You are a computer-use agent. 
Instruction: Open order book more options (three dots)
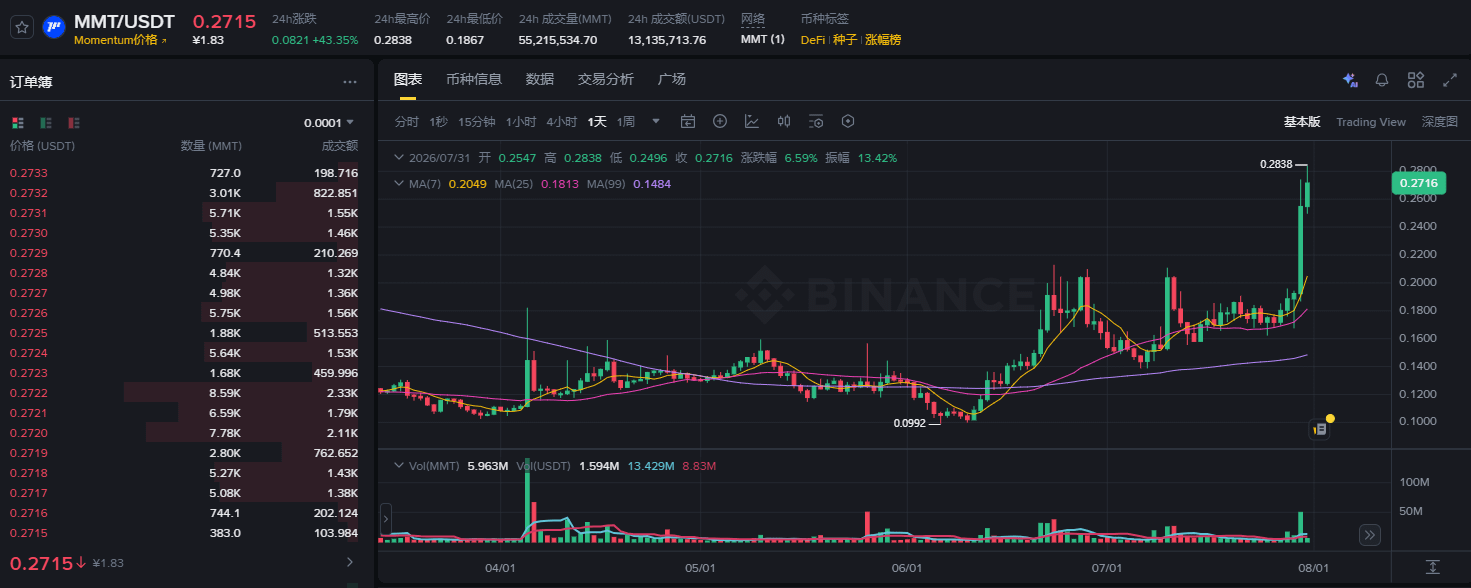click(x=350, y=82)
